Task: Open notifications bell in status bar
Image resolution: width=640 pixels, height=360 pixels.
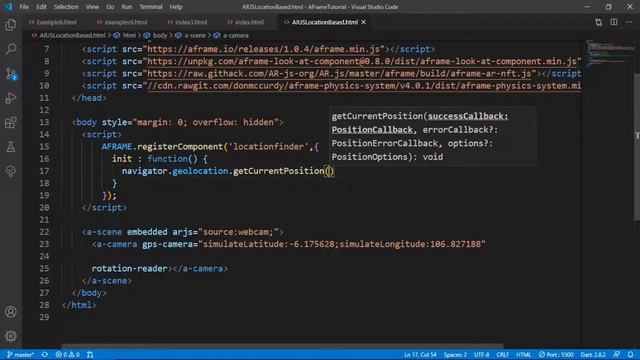Action: [631, 355]
